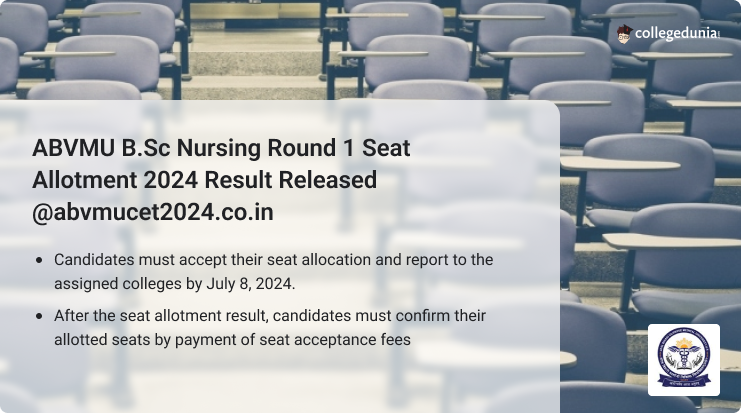Click the first bullet point marker
The width and height of the screenshot is (741, 413).
click(x=39, y=260)
